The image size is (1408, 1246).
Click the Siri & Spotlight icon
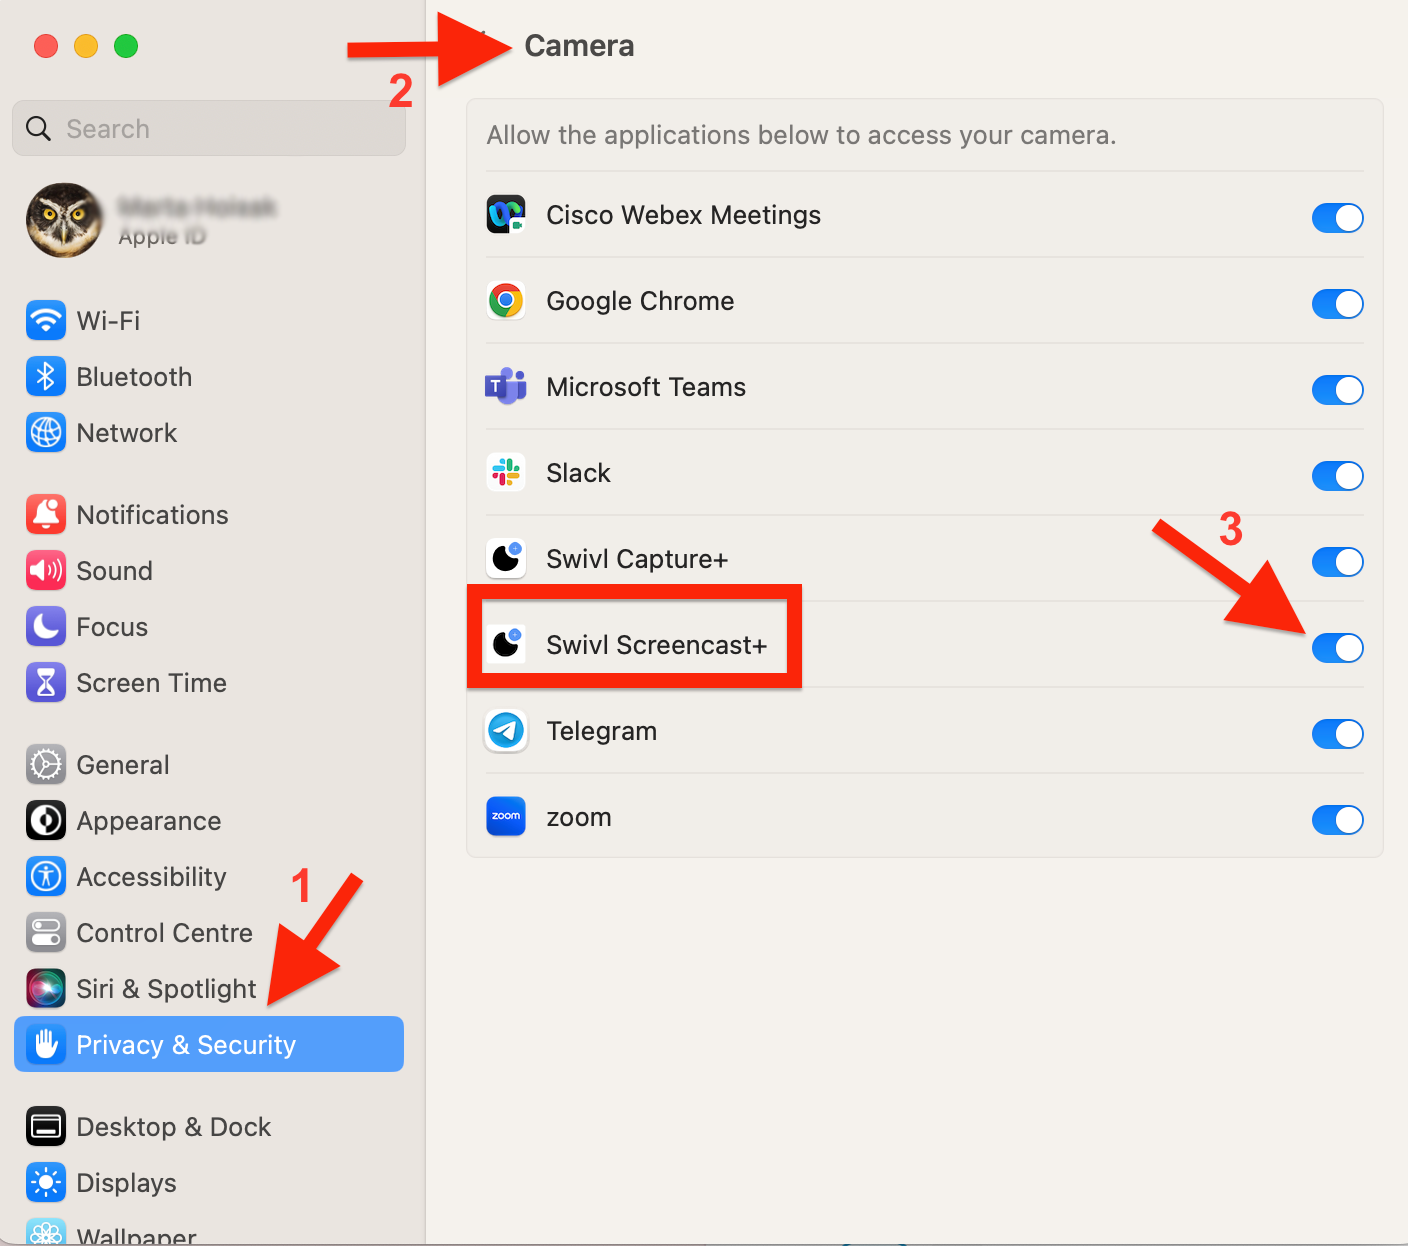coord(46,989)
